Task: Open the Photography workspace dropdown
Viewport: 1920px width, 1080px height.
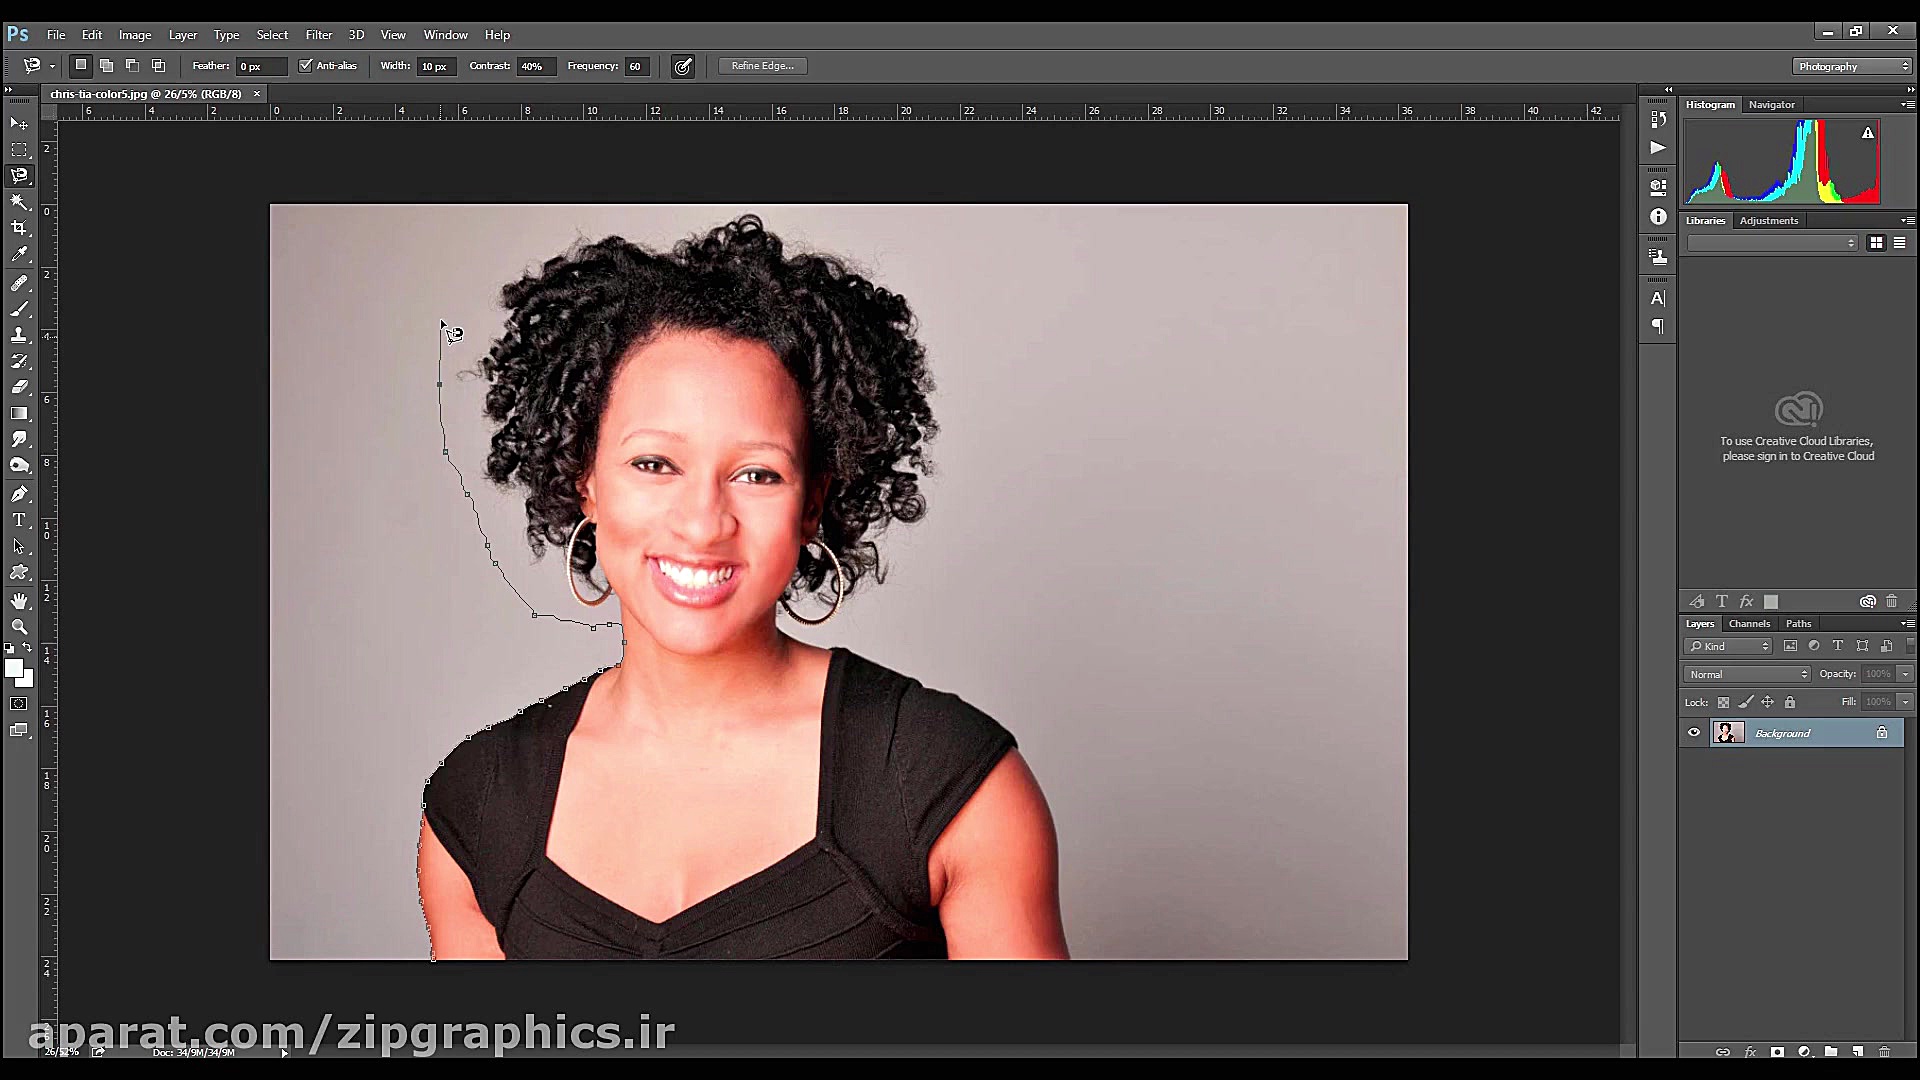Action: [1853, 67]
